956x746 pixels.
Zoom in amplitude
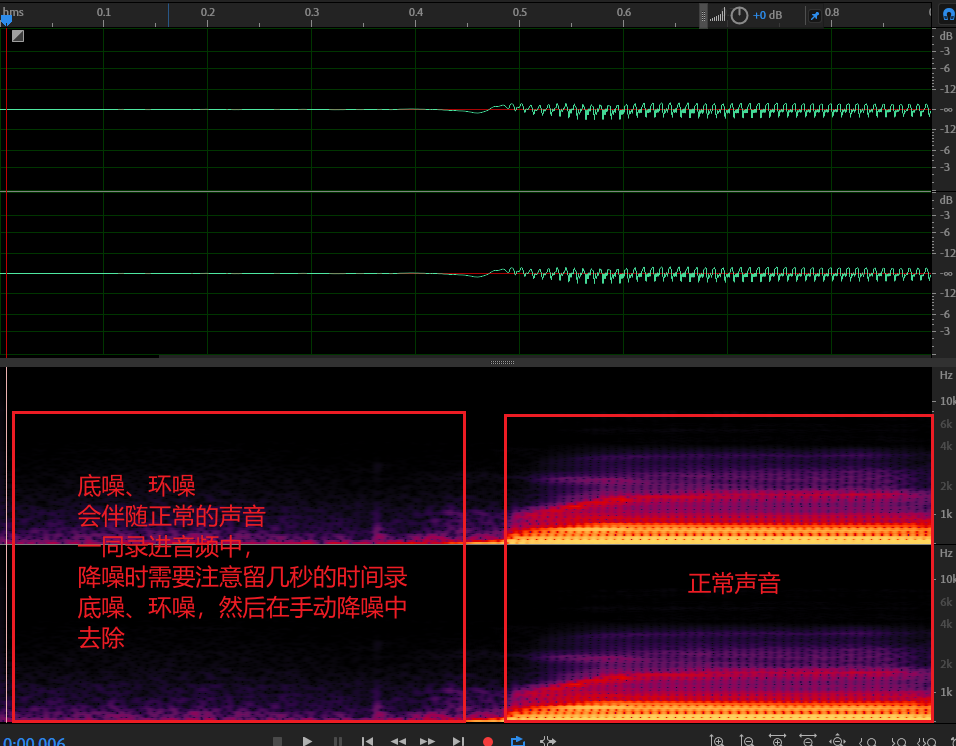tap(717, 741)
